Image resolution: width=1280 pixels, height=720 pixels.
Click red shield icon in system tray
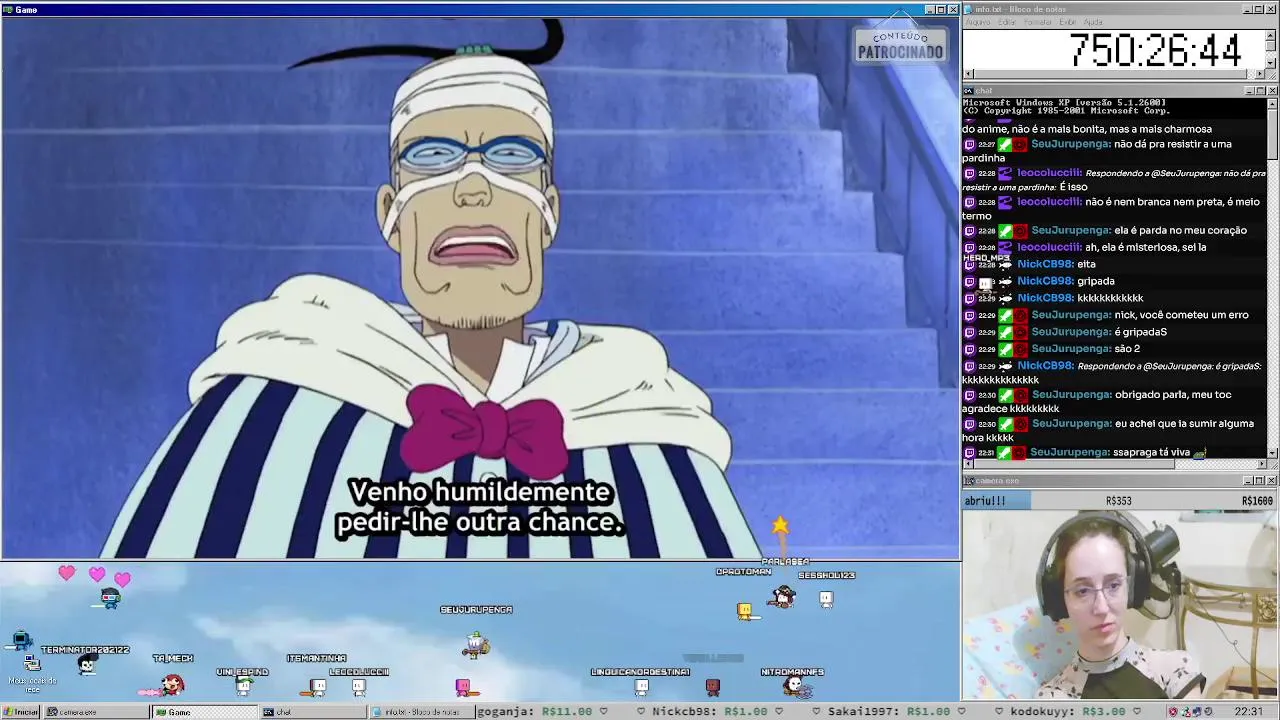(1173, 711)
